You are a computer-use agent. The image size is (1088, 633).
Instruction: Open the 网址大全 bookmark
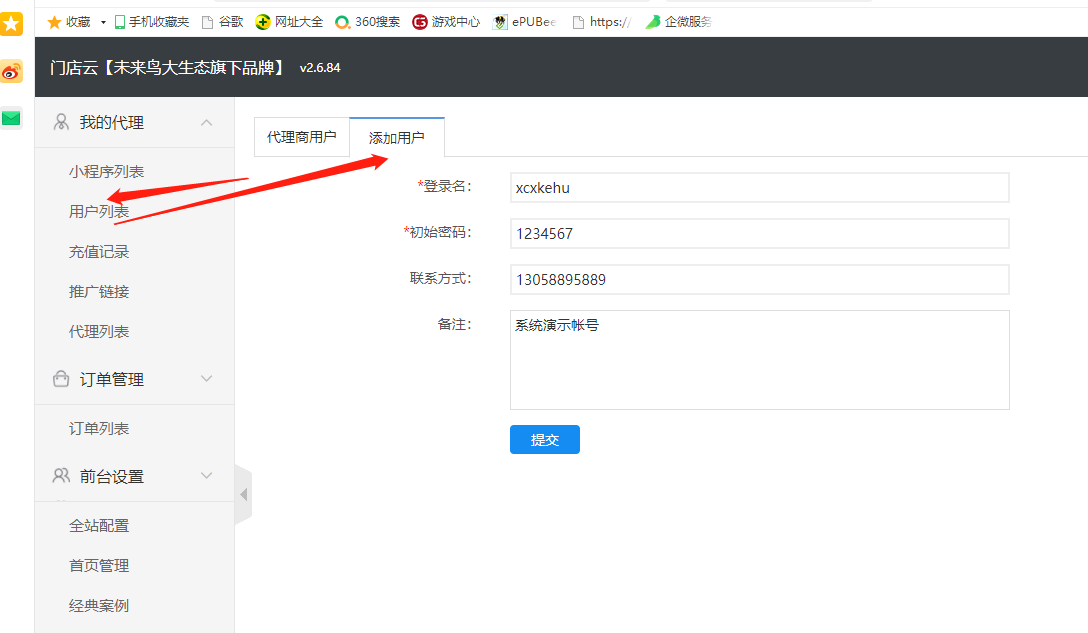point(289,22)
